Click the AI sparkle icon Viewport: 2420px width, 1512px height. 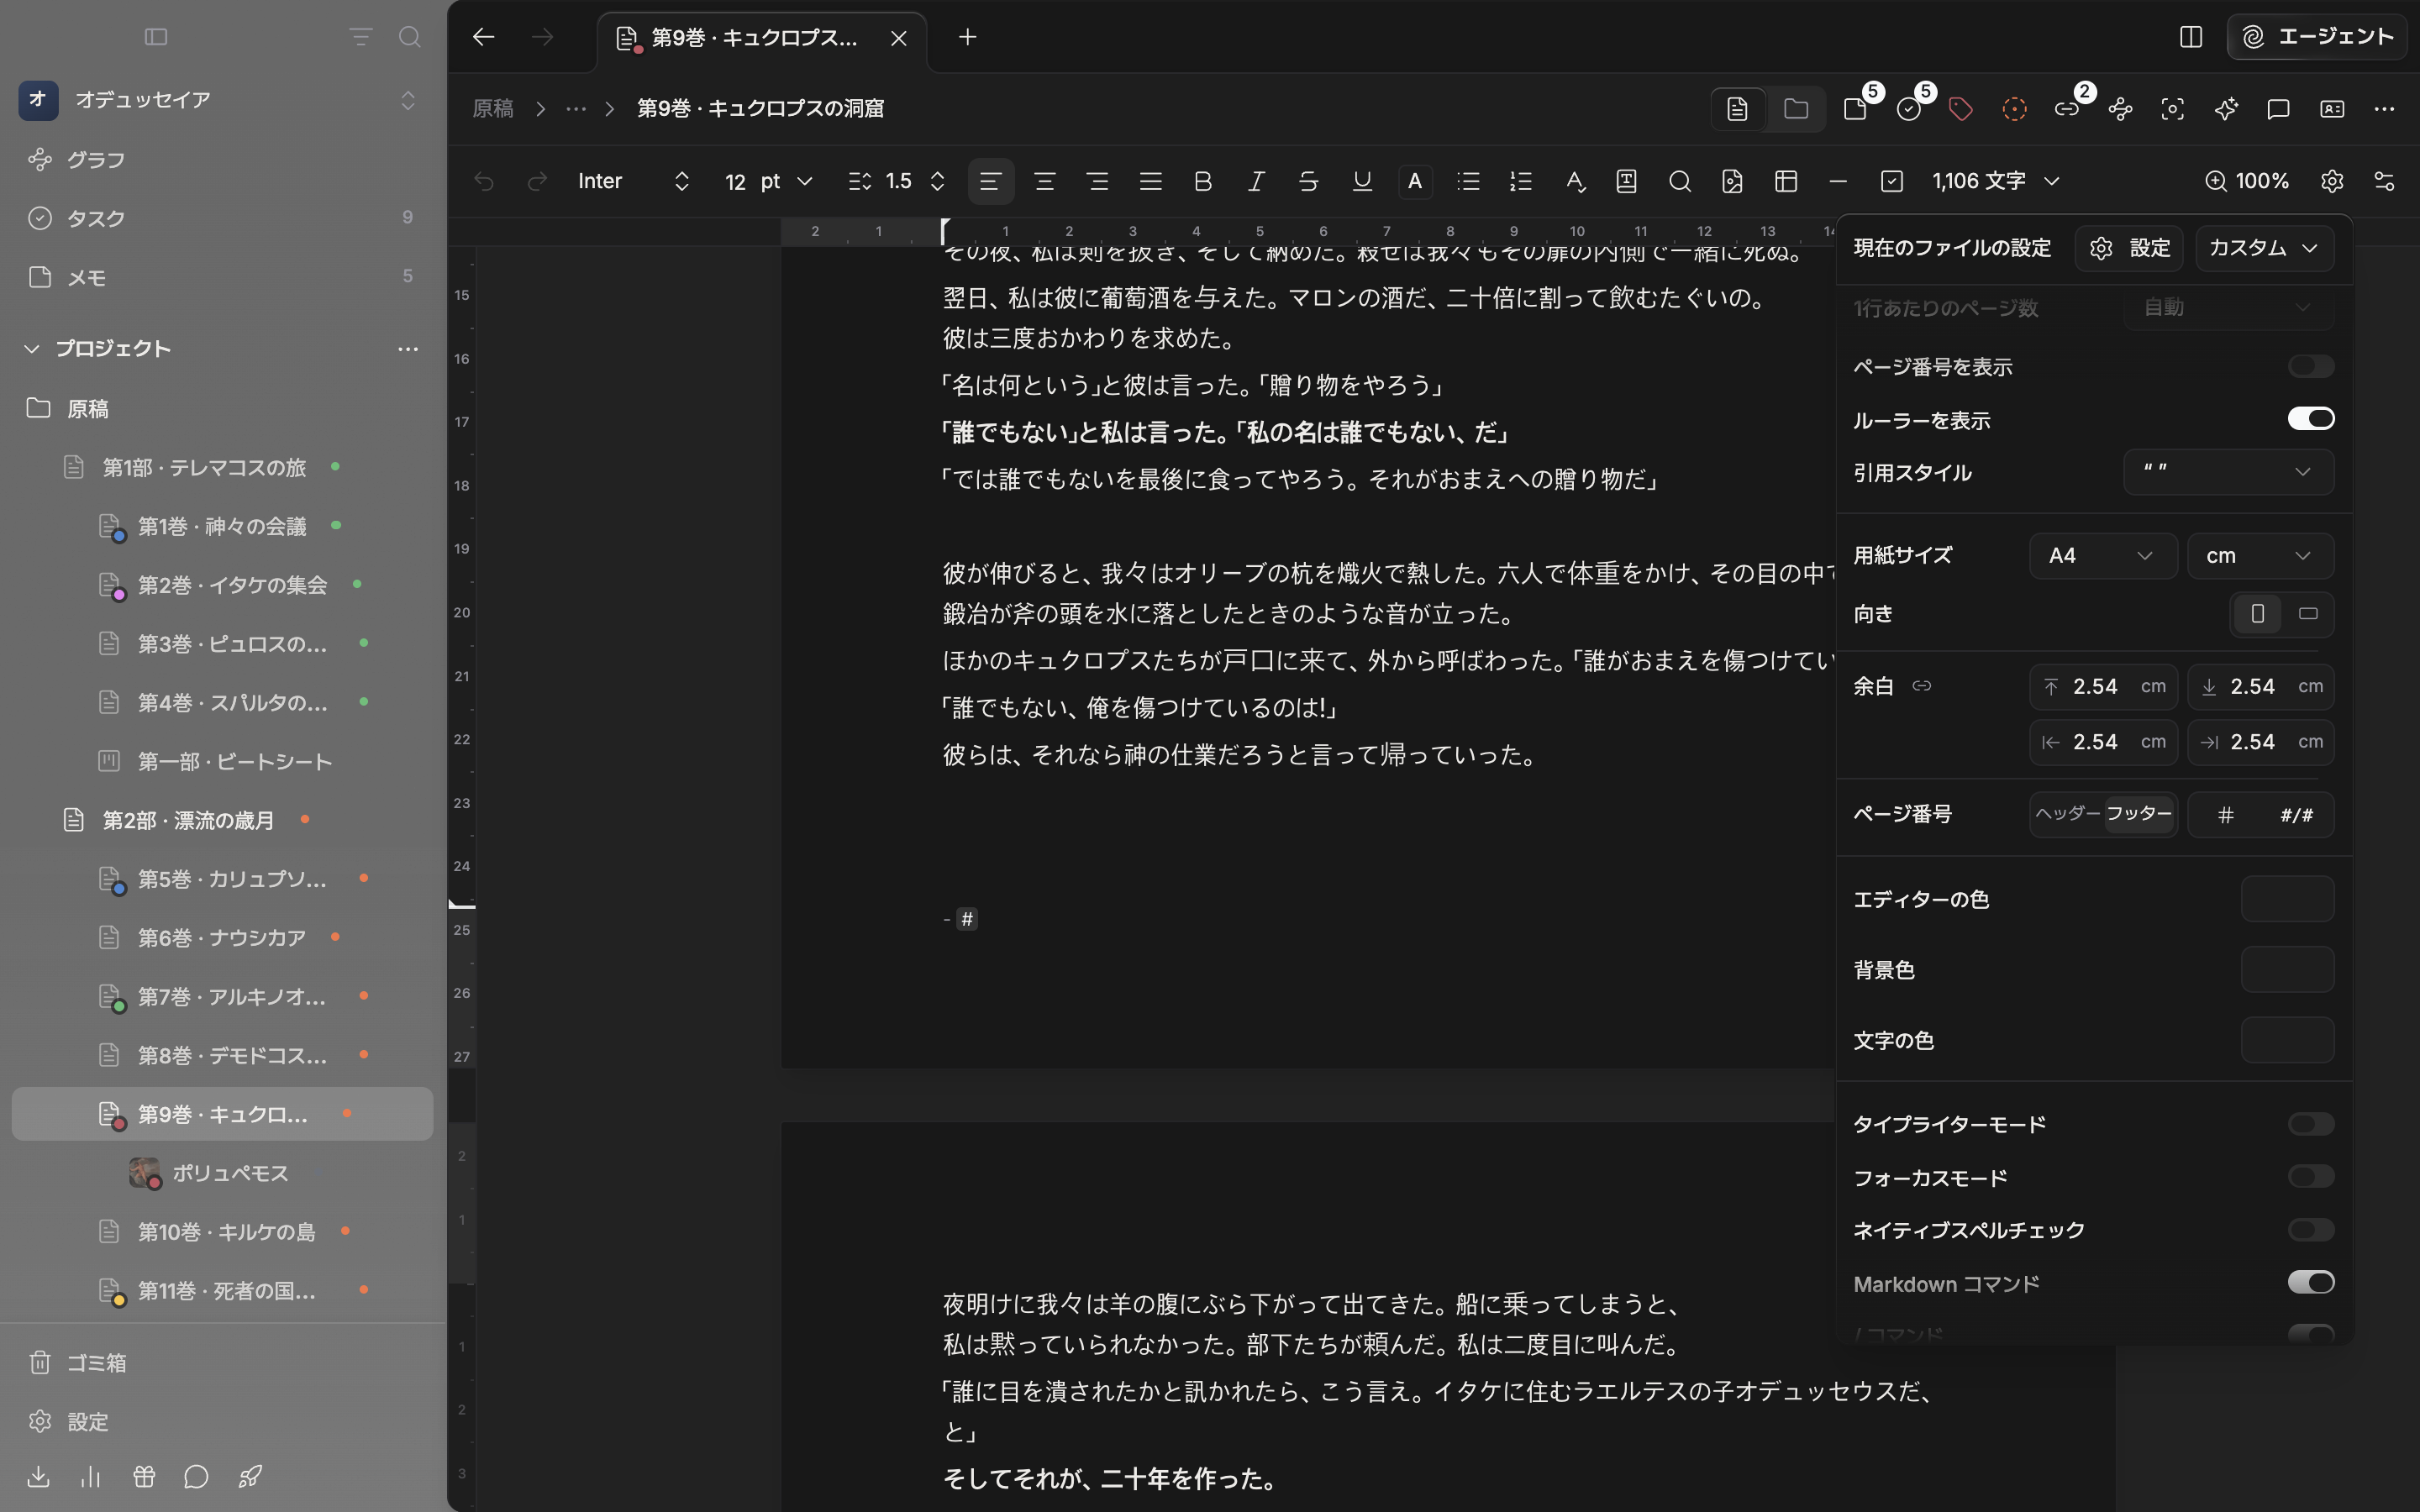tap(2226, 109)
